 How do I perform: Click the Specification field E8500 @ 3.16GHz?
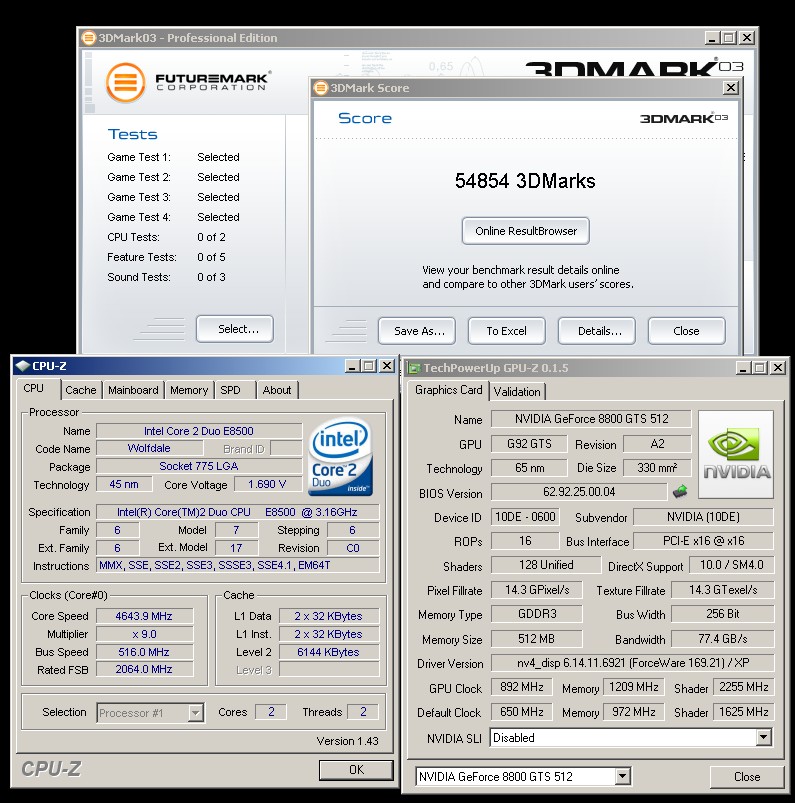(x=238, y=512)
